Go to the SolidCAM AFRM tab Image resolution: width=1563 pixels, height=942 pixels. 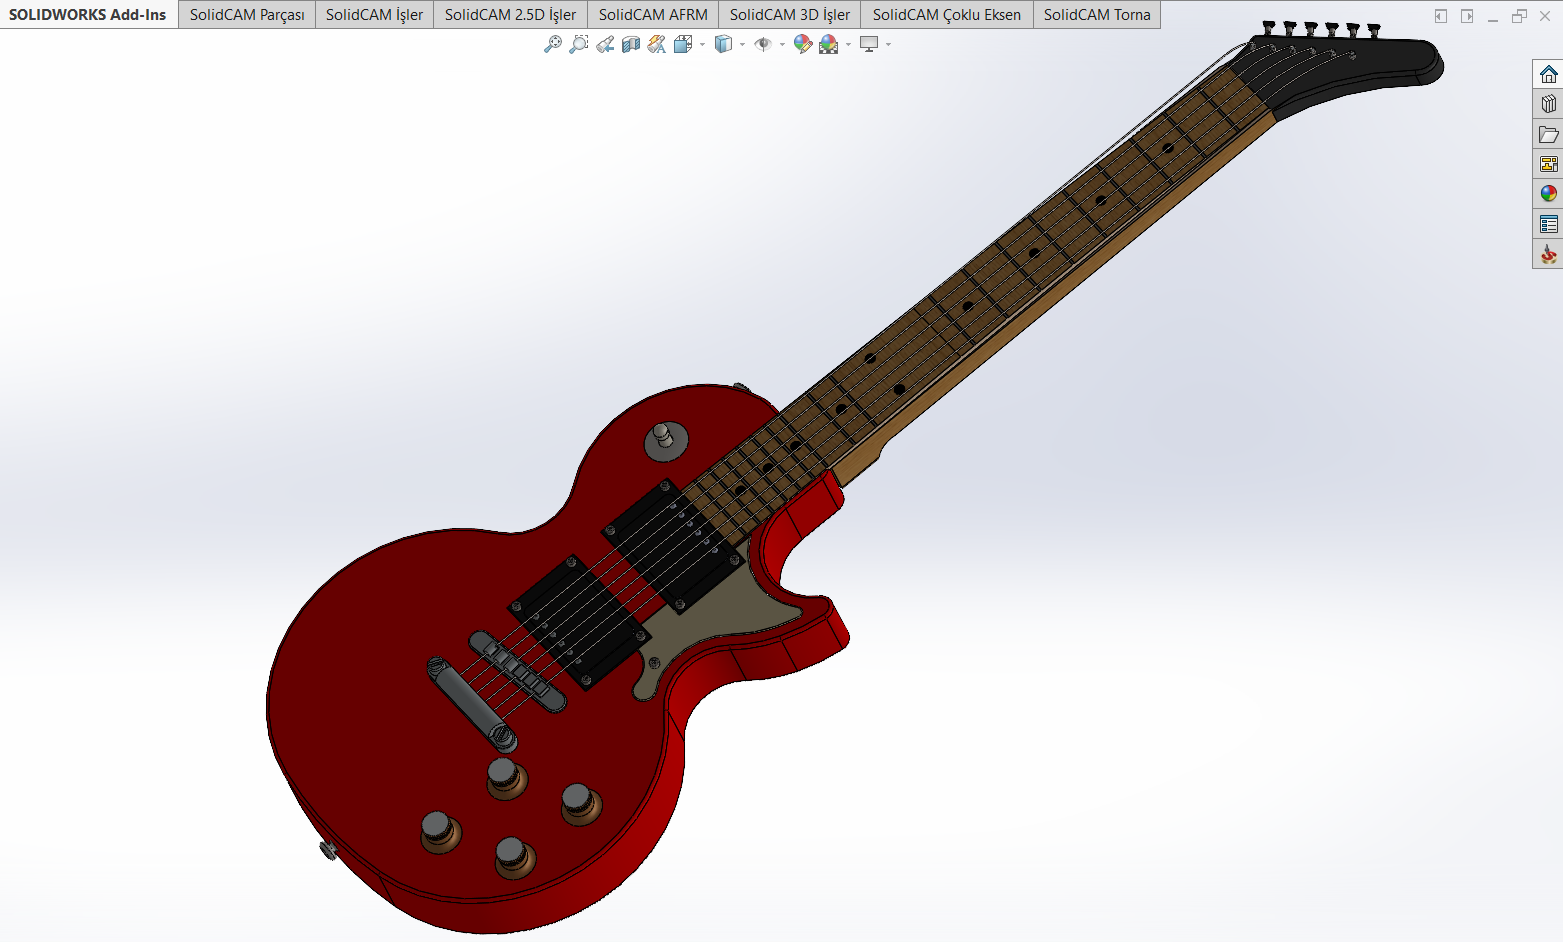[x=653, y=14]
